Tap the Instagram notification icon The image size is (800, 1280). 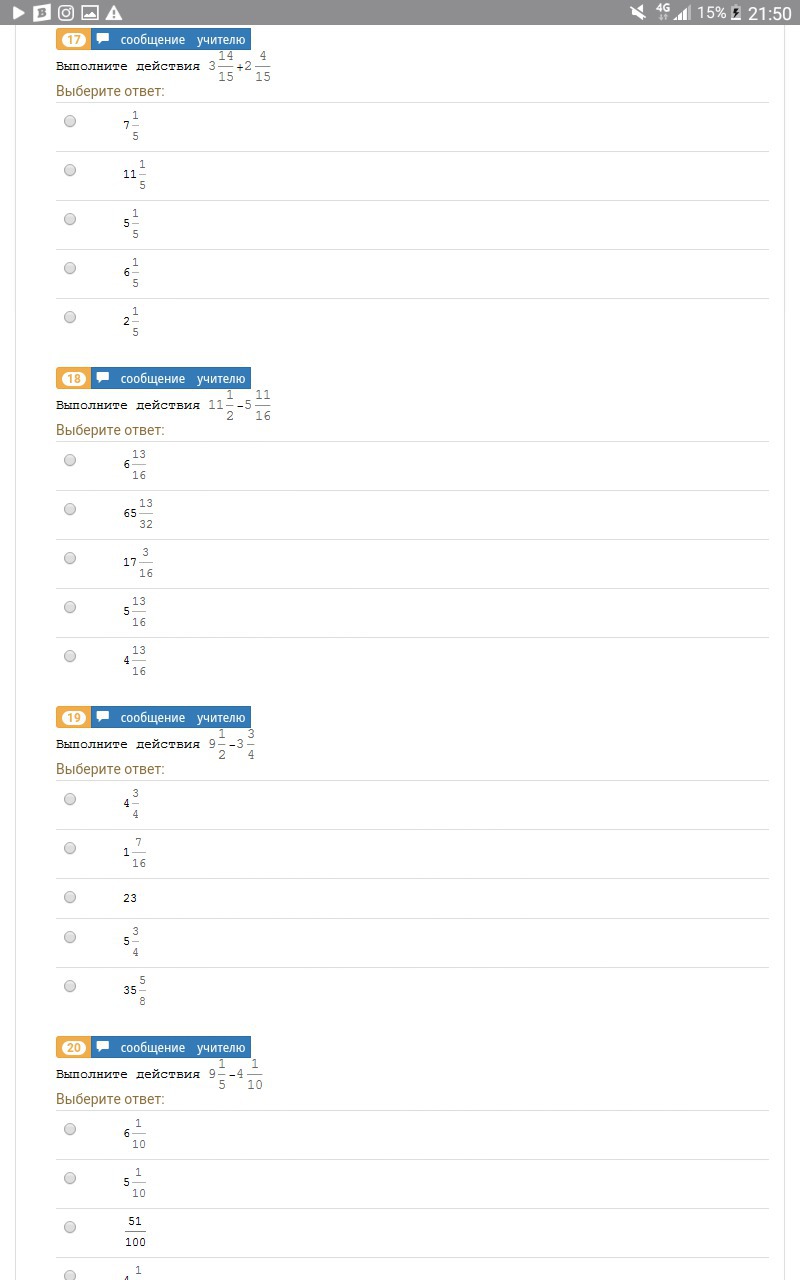(66, 13)
